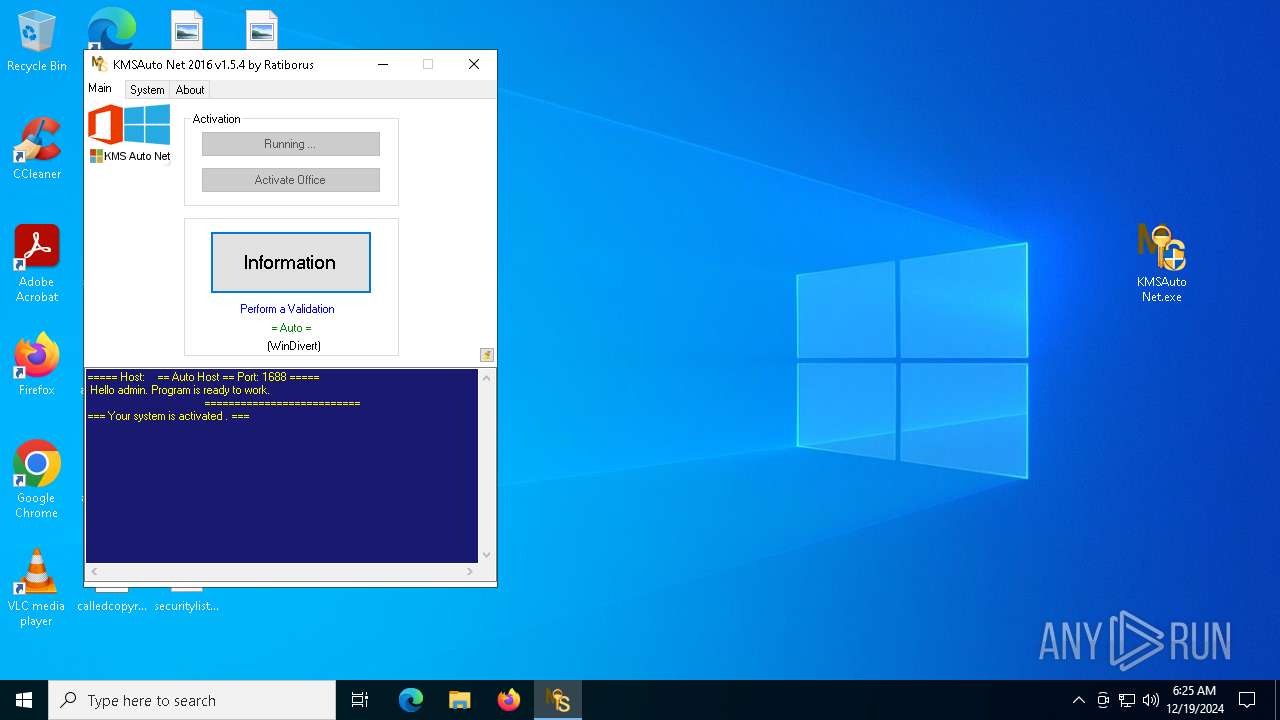Open File Explorer from the taskbar
Viewport: 1280px width, 720px height.
460,700
